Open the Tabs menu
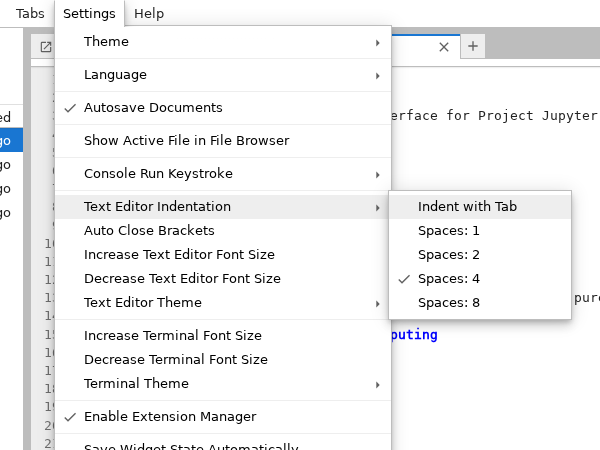Viewport: 600px width, 450px height. tap(30, 13)
